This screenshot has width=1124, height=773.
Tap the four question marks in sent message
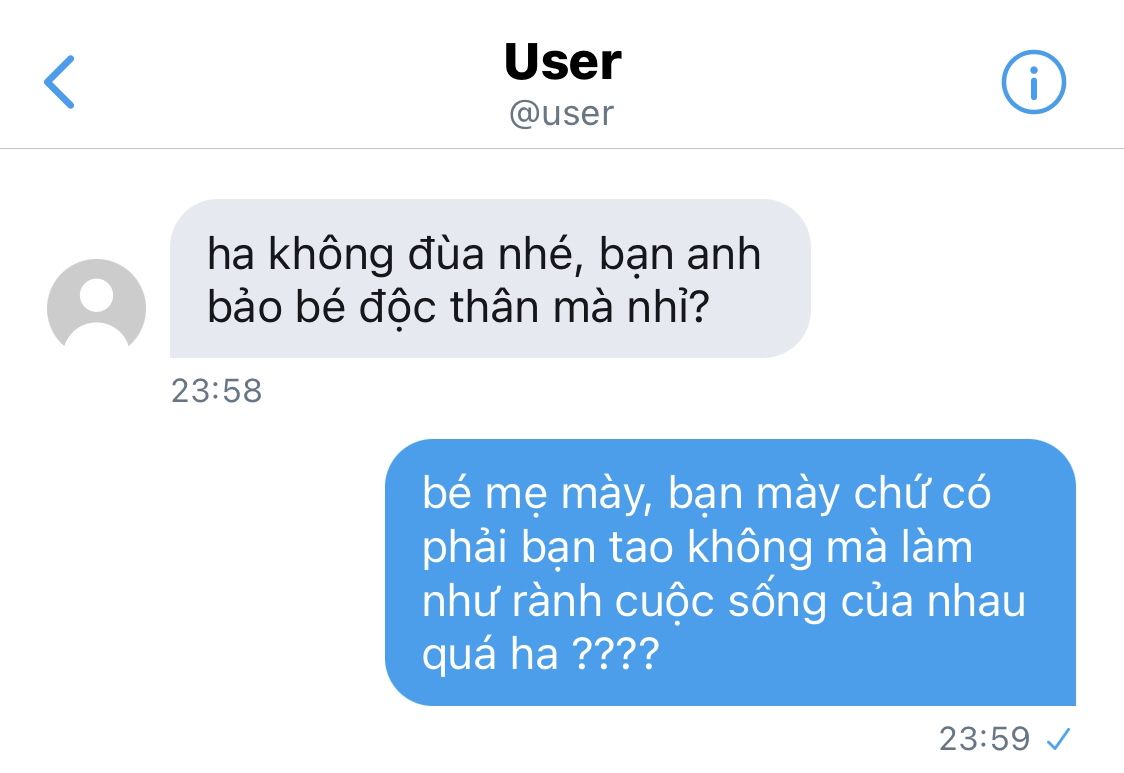[615, 654]
